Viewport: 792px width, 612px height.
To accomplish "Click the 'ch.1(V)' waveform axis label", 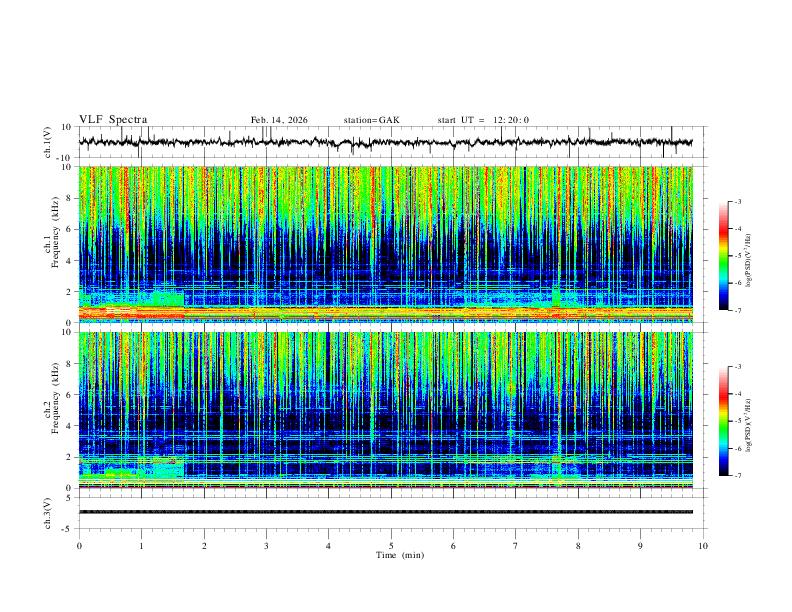I will coord(48,142).
